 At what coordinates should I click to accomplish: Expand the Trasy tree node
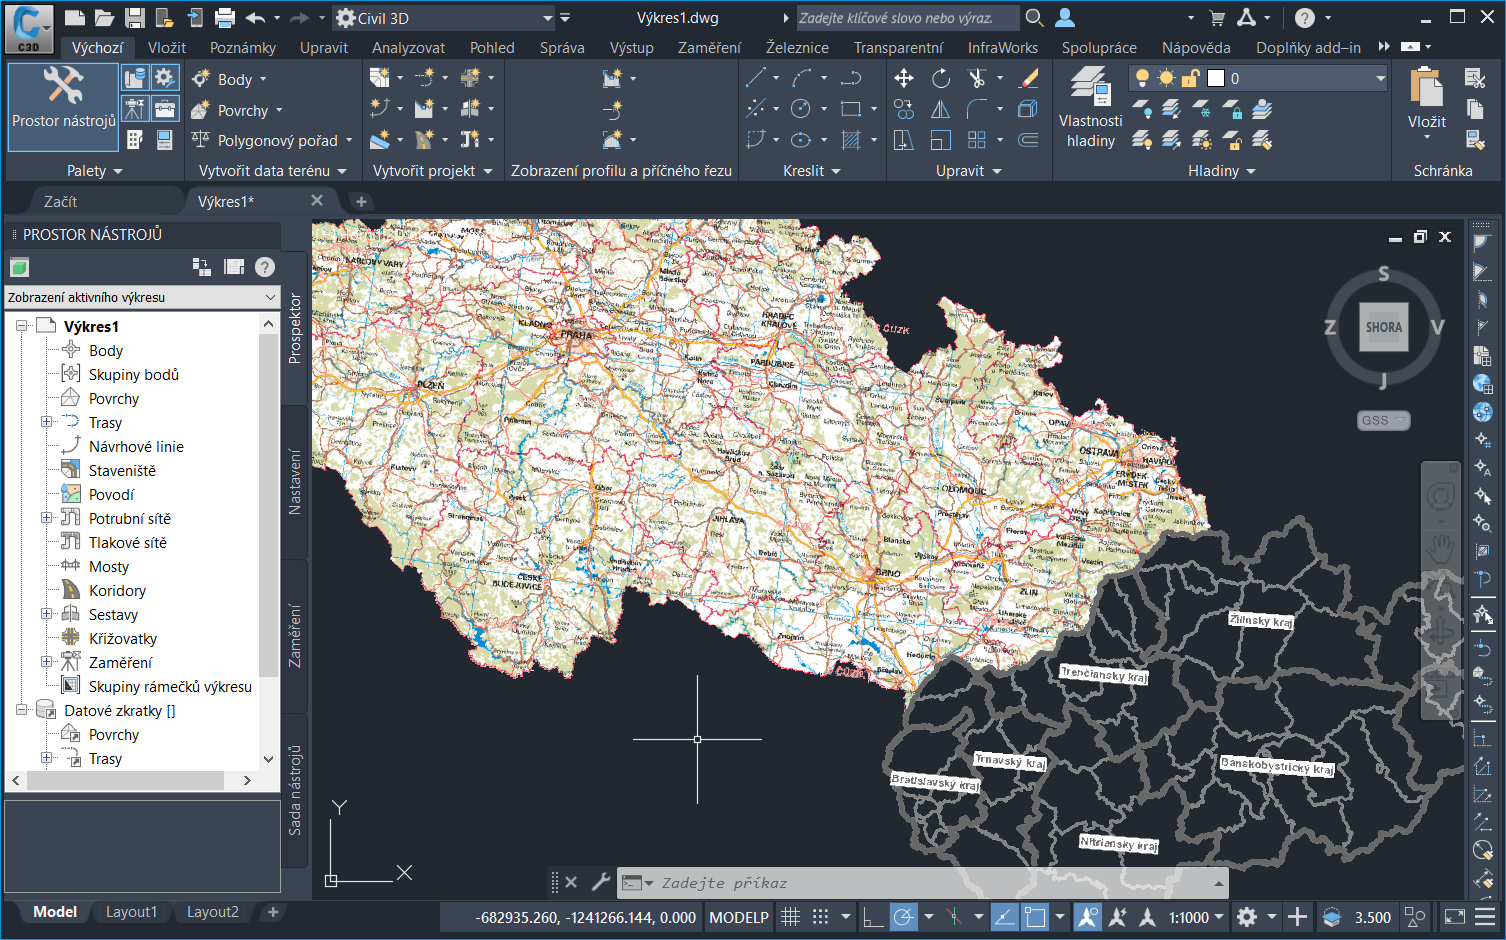point(46,422)
